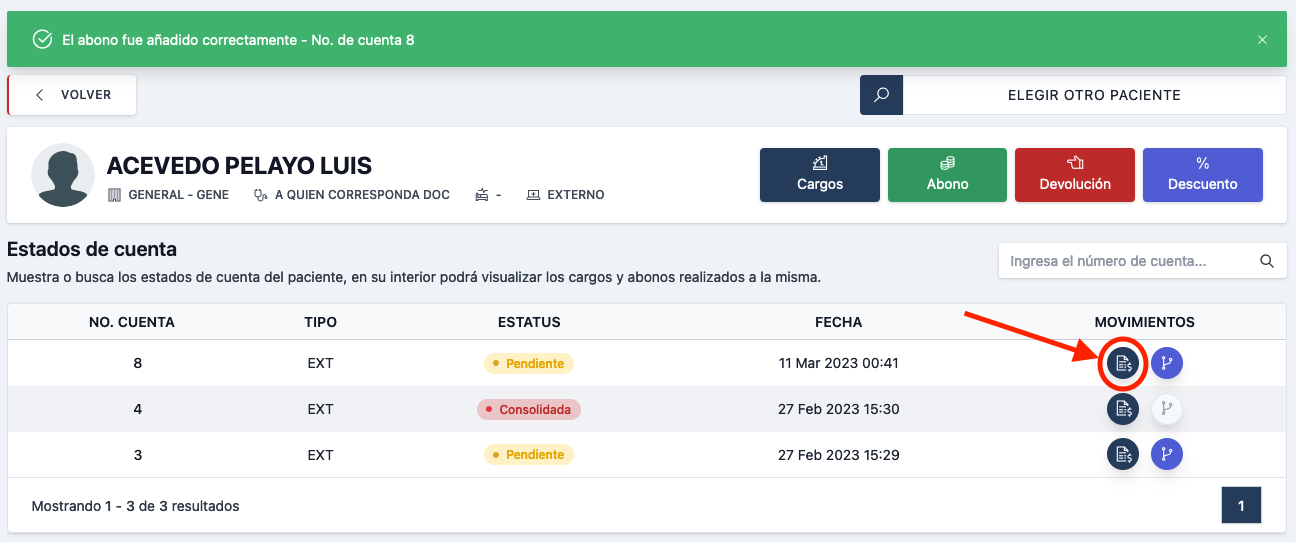Screen dimensions: 1296x542
Task: Open account statement icon for account 8
Action: pos(1123,363)
